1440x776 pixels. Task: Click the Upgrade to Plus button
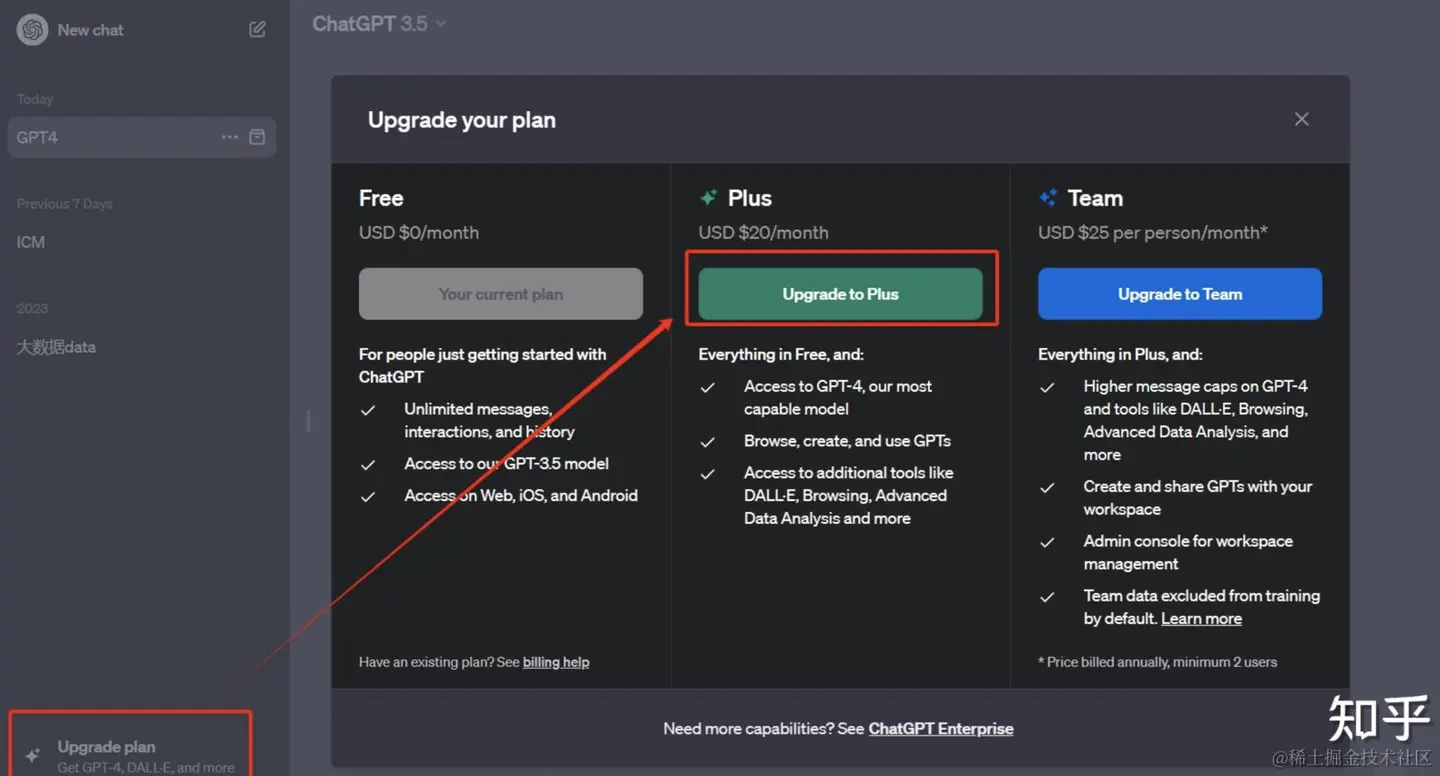(840, 294)
